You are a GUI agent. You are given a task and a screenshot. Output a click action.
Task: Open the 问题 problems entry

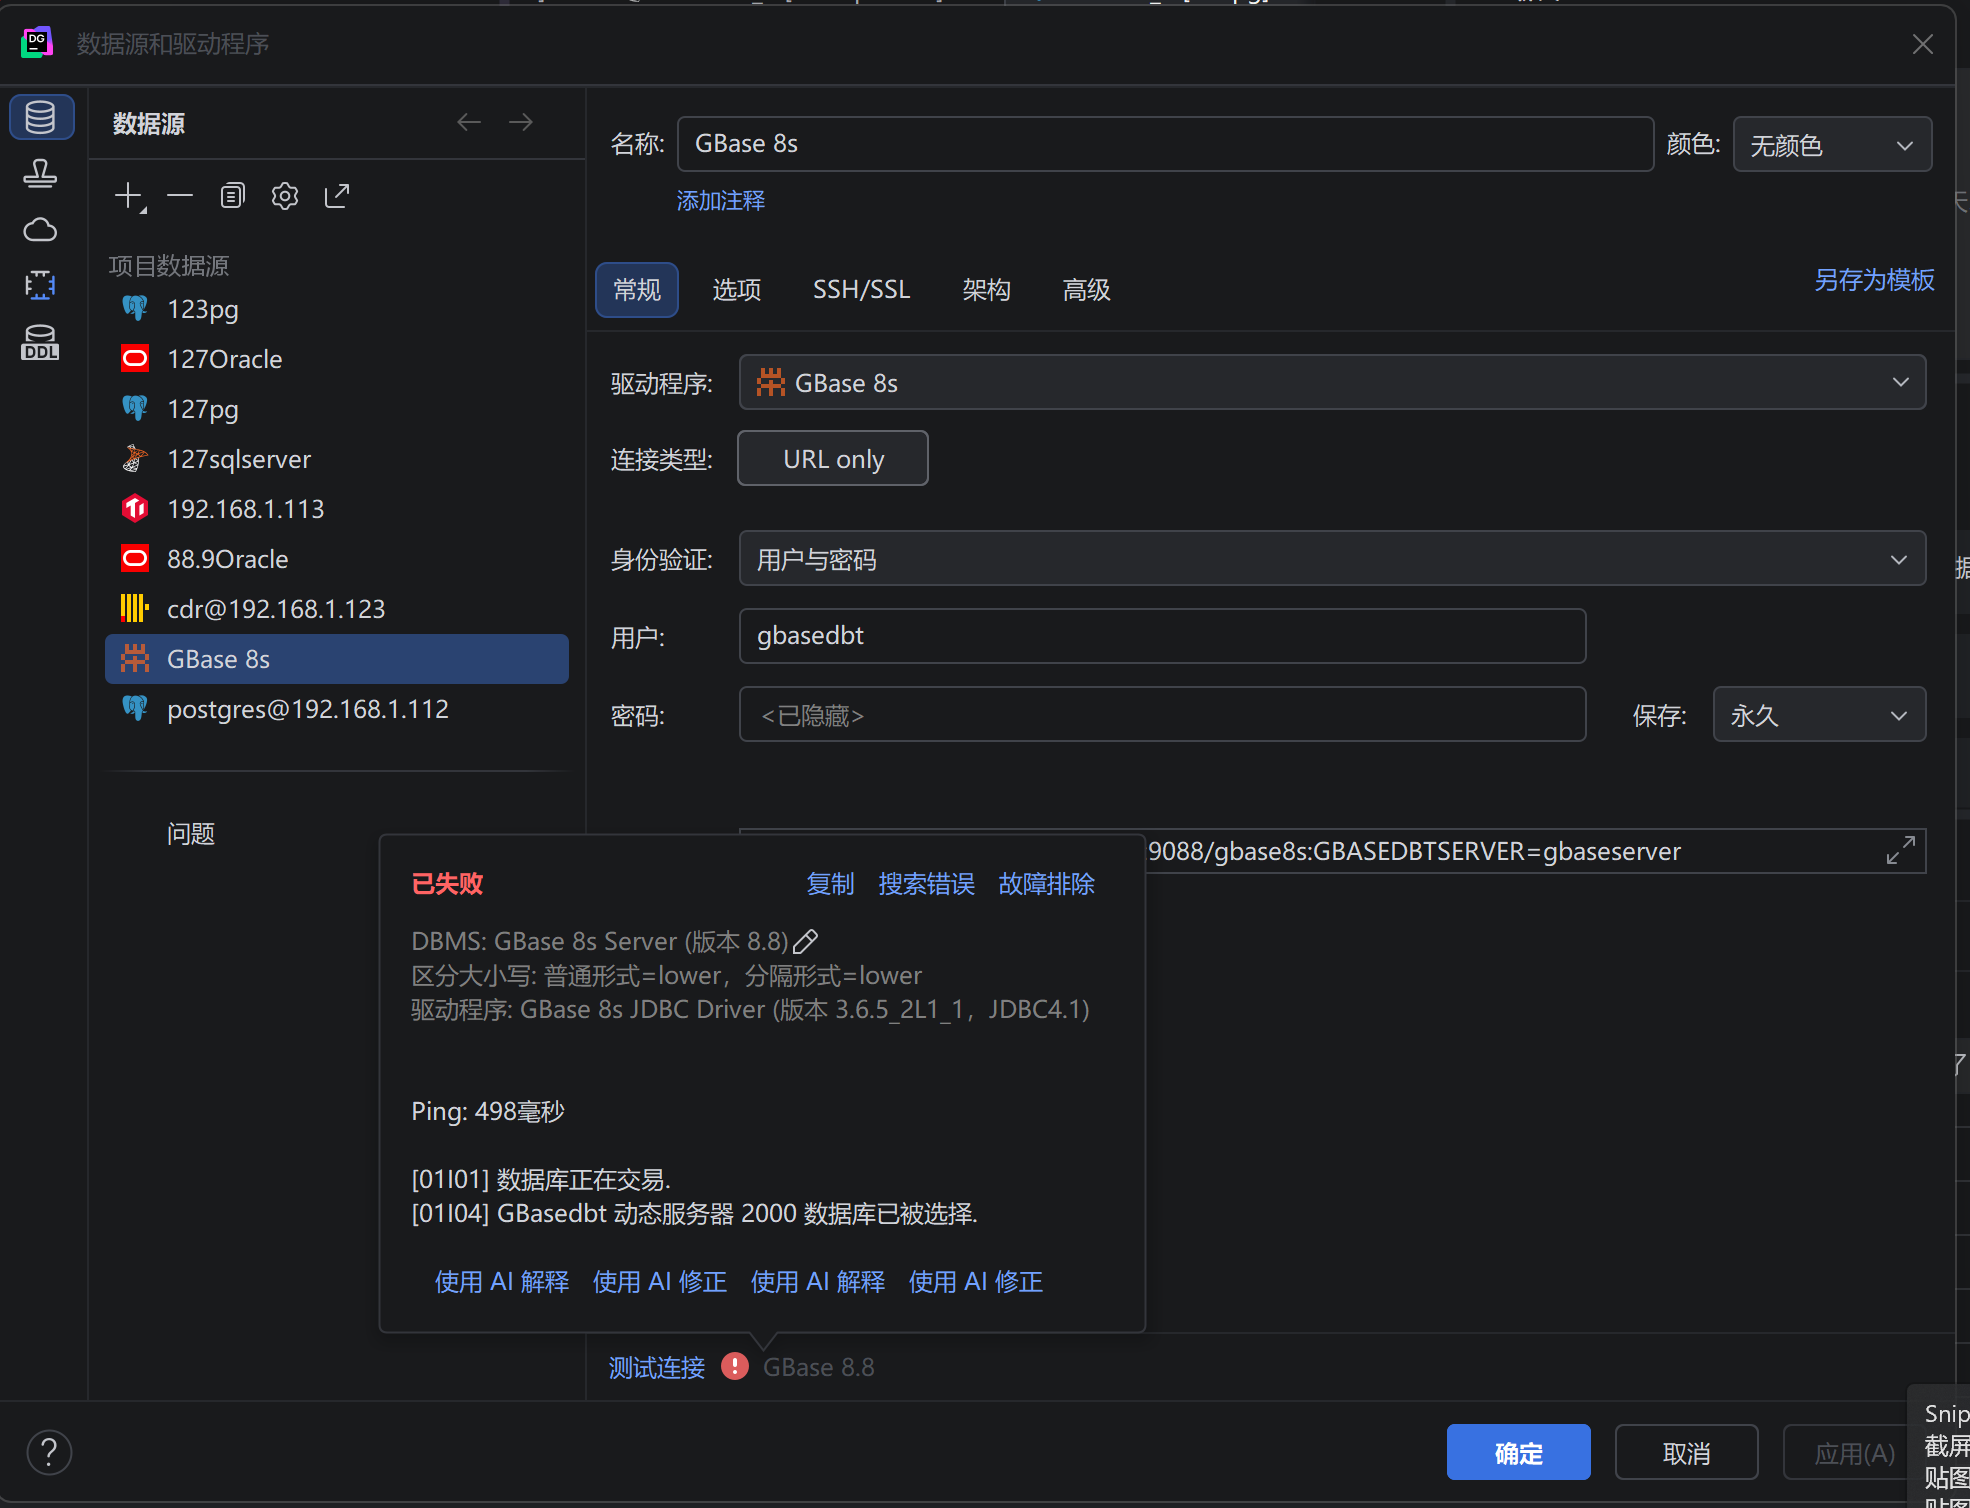point(191,834)
